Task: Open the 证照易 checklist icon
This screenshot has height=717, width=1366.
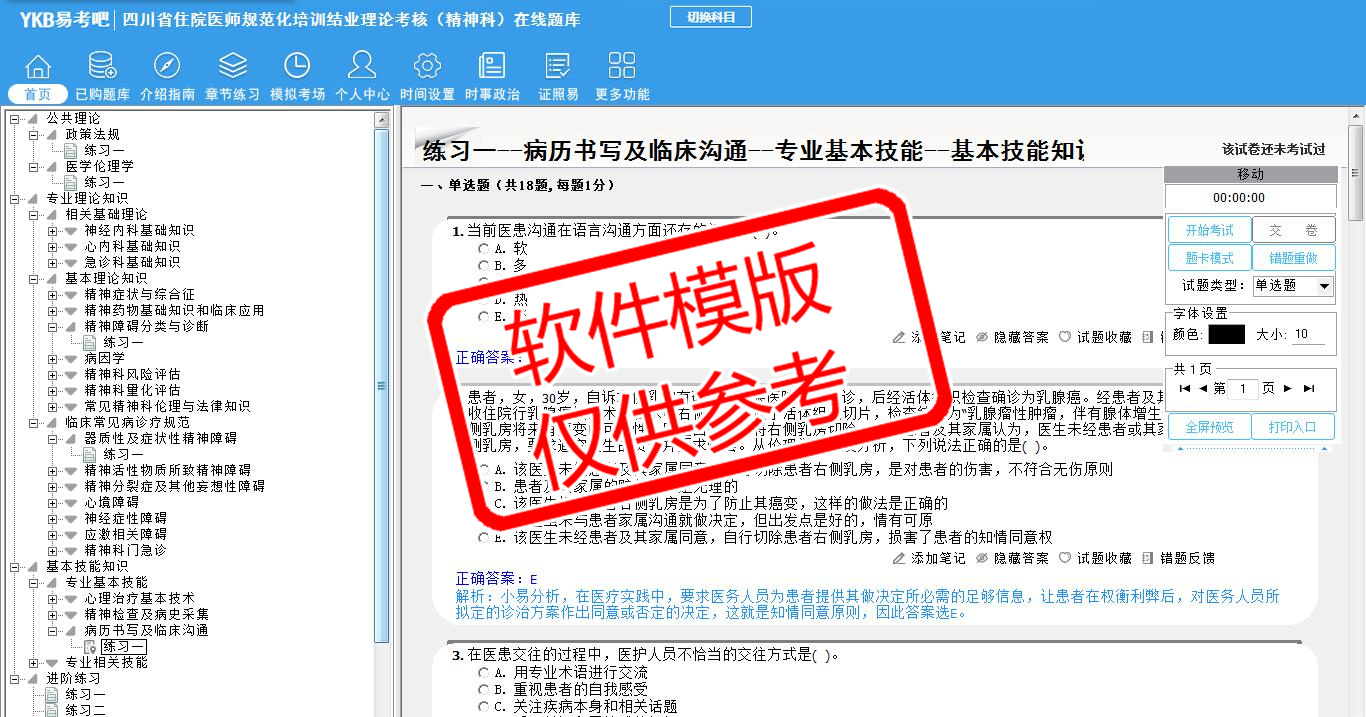Action: pyautogui.click(x=558, y=66)
